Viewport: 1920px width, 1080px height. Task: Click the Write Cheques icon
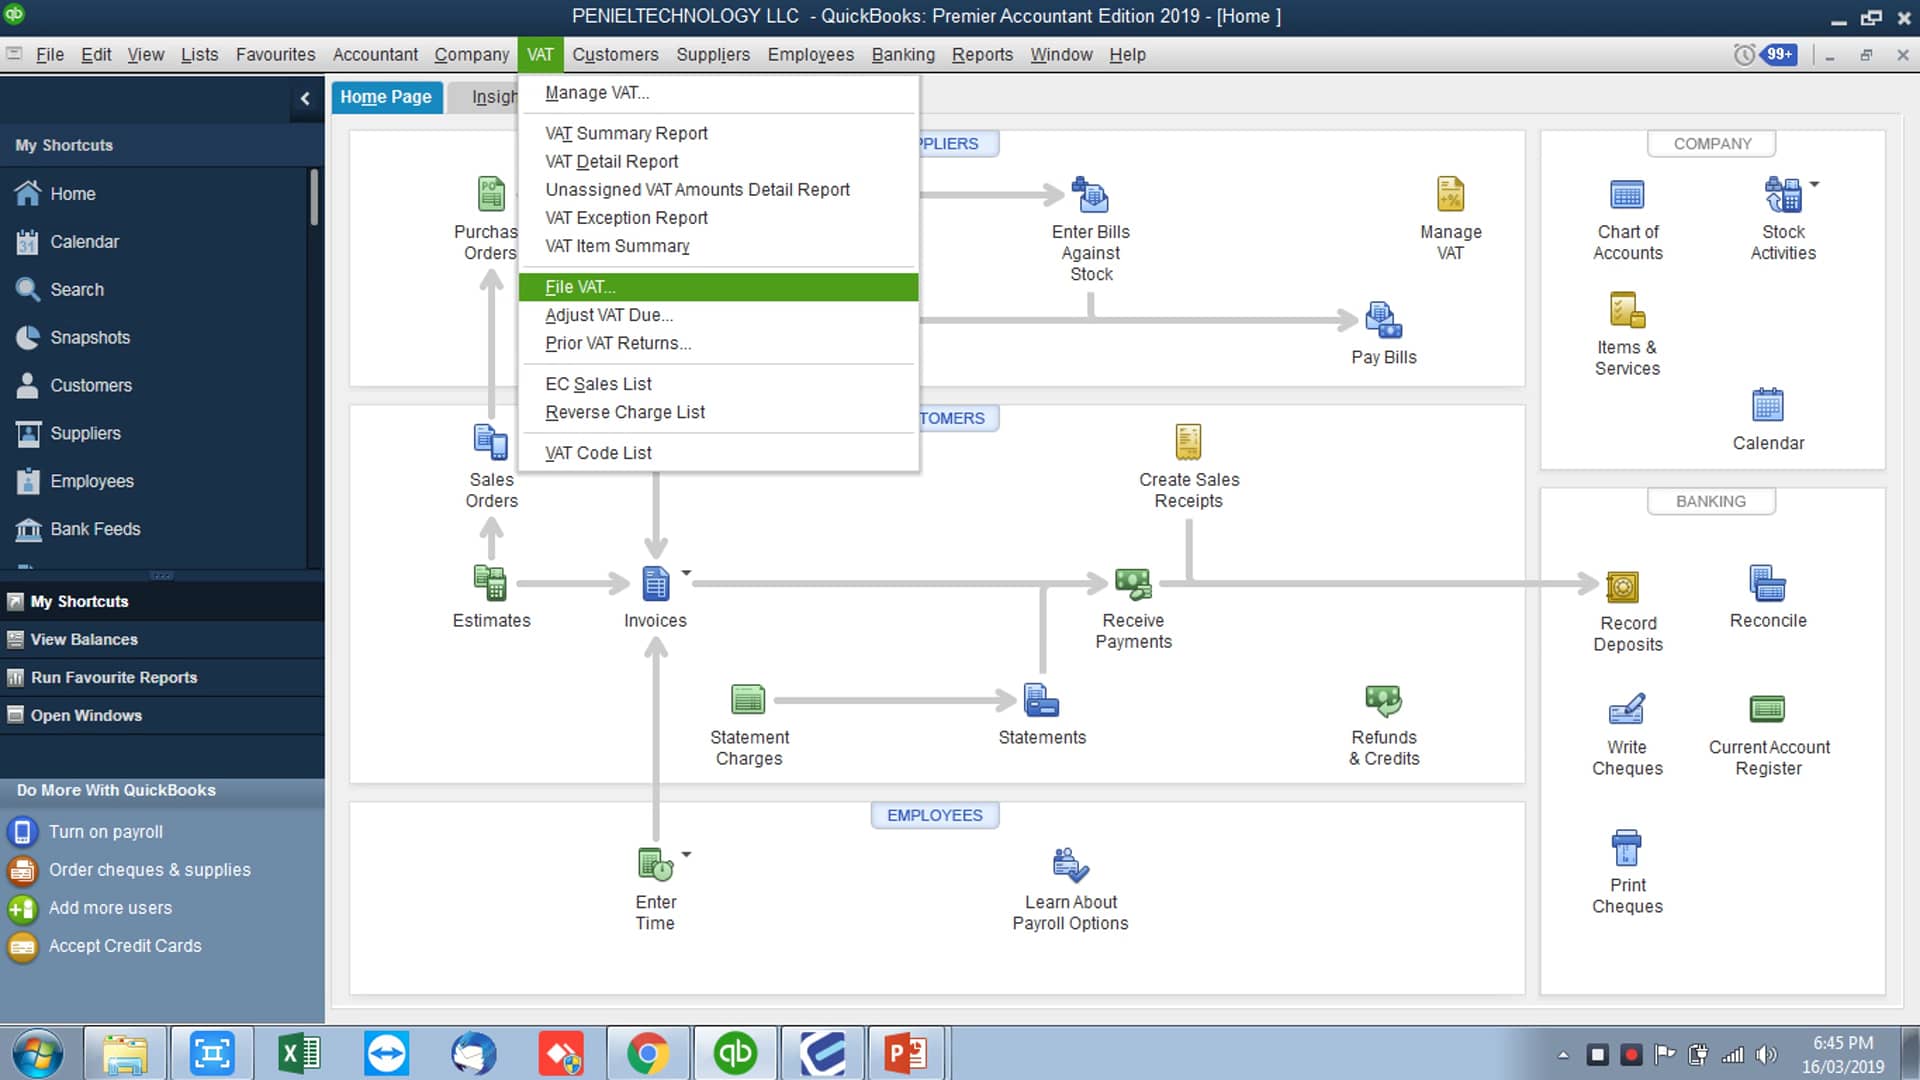(1626, 709)
